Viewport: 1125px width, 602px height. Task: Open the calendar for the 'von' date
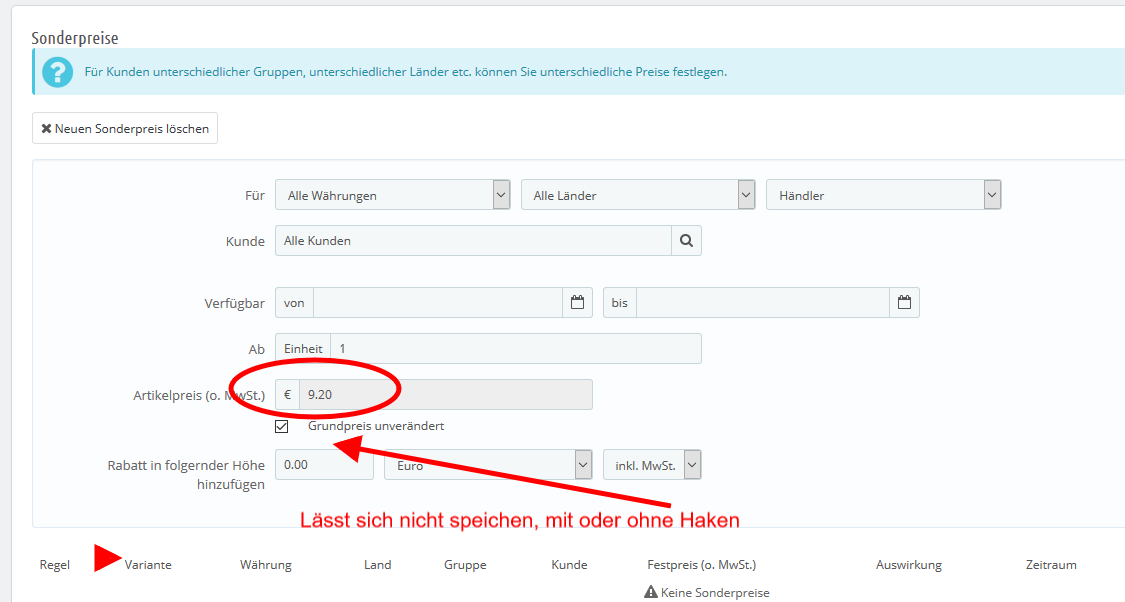click(578, 303)
